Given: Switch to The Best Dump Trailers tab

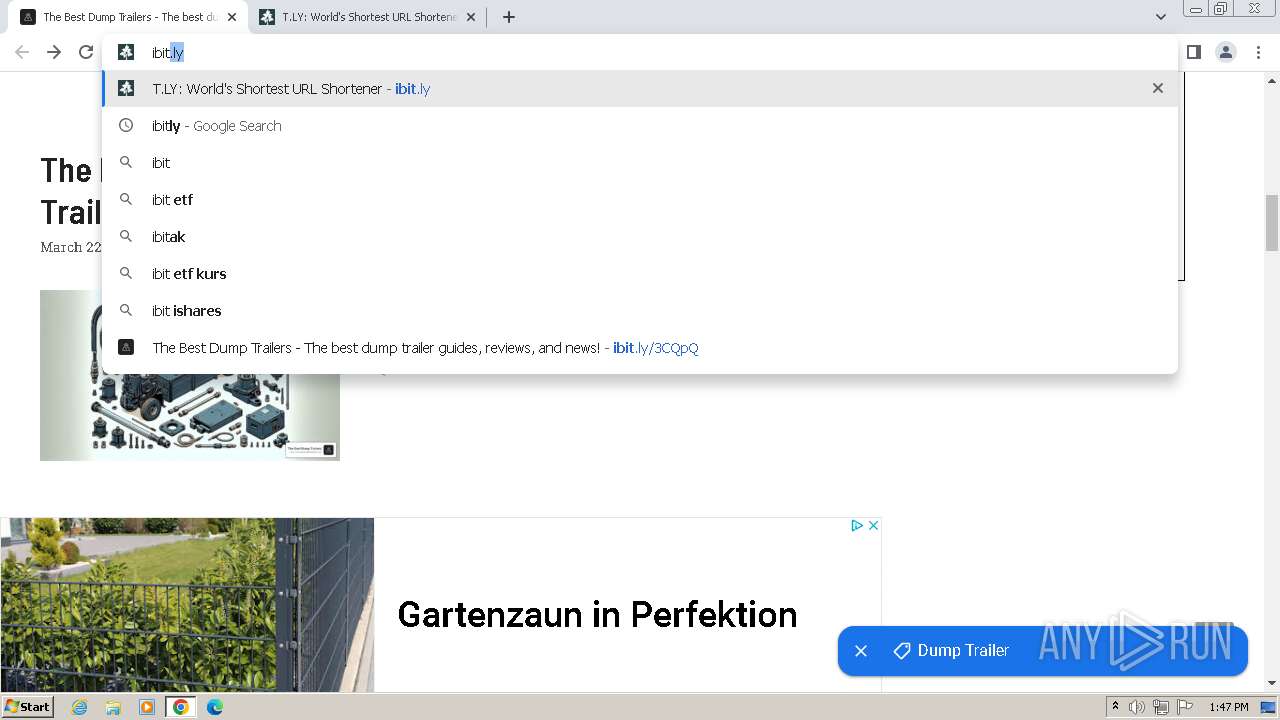Looking at the screenshot, I should (x=128, y=17).
